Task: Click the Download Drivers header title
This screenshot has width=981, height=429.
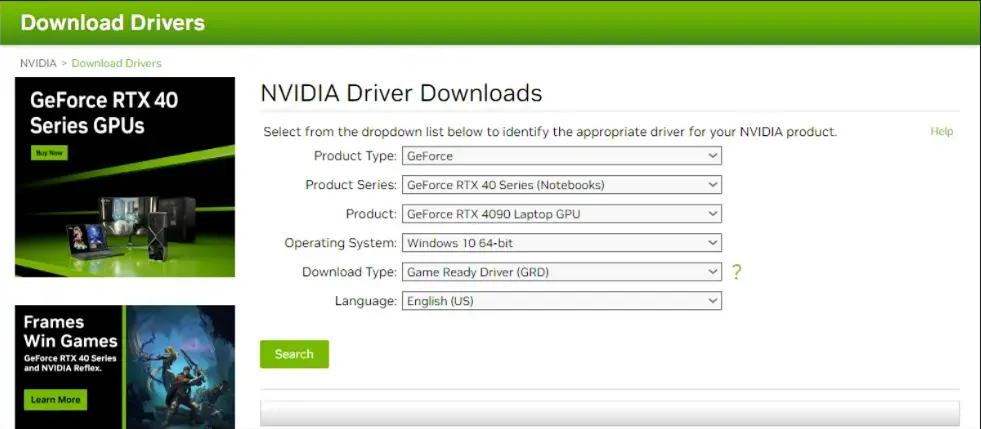Action: tap(113, 23)
